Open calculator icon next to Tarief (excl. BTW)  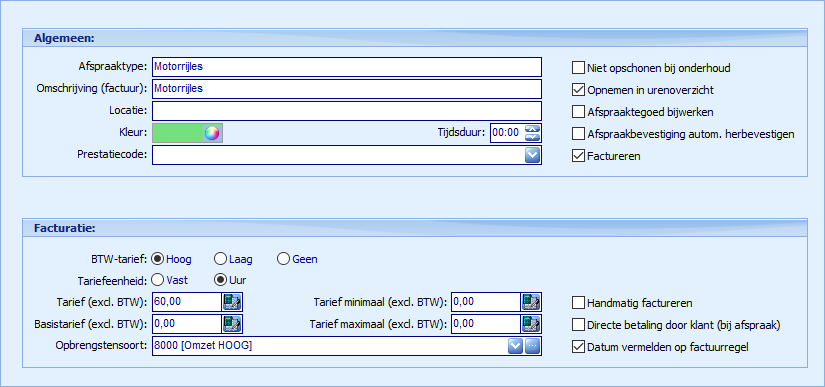click(232, 302)
